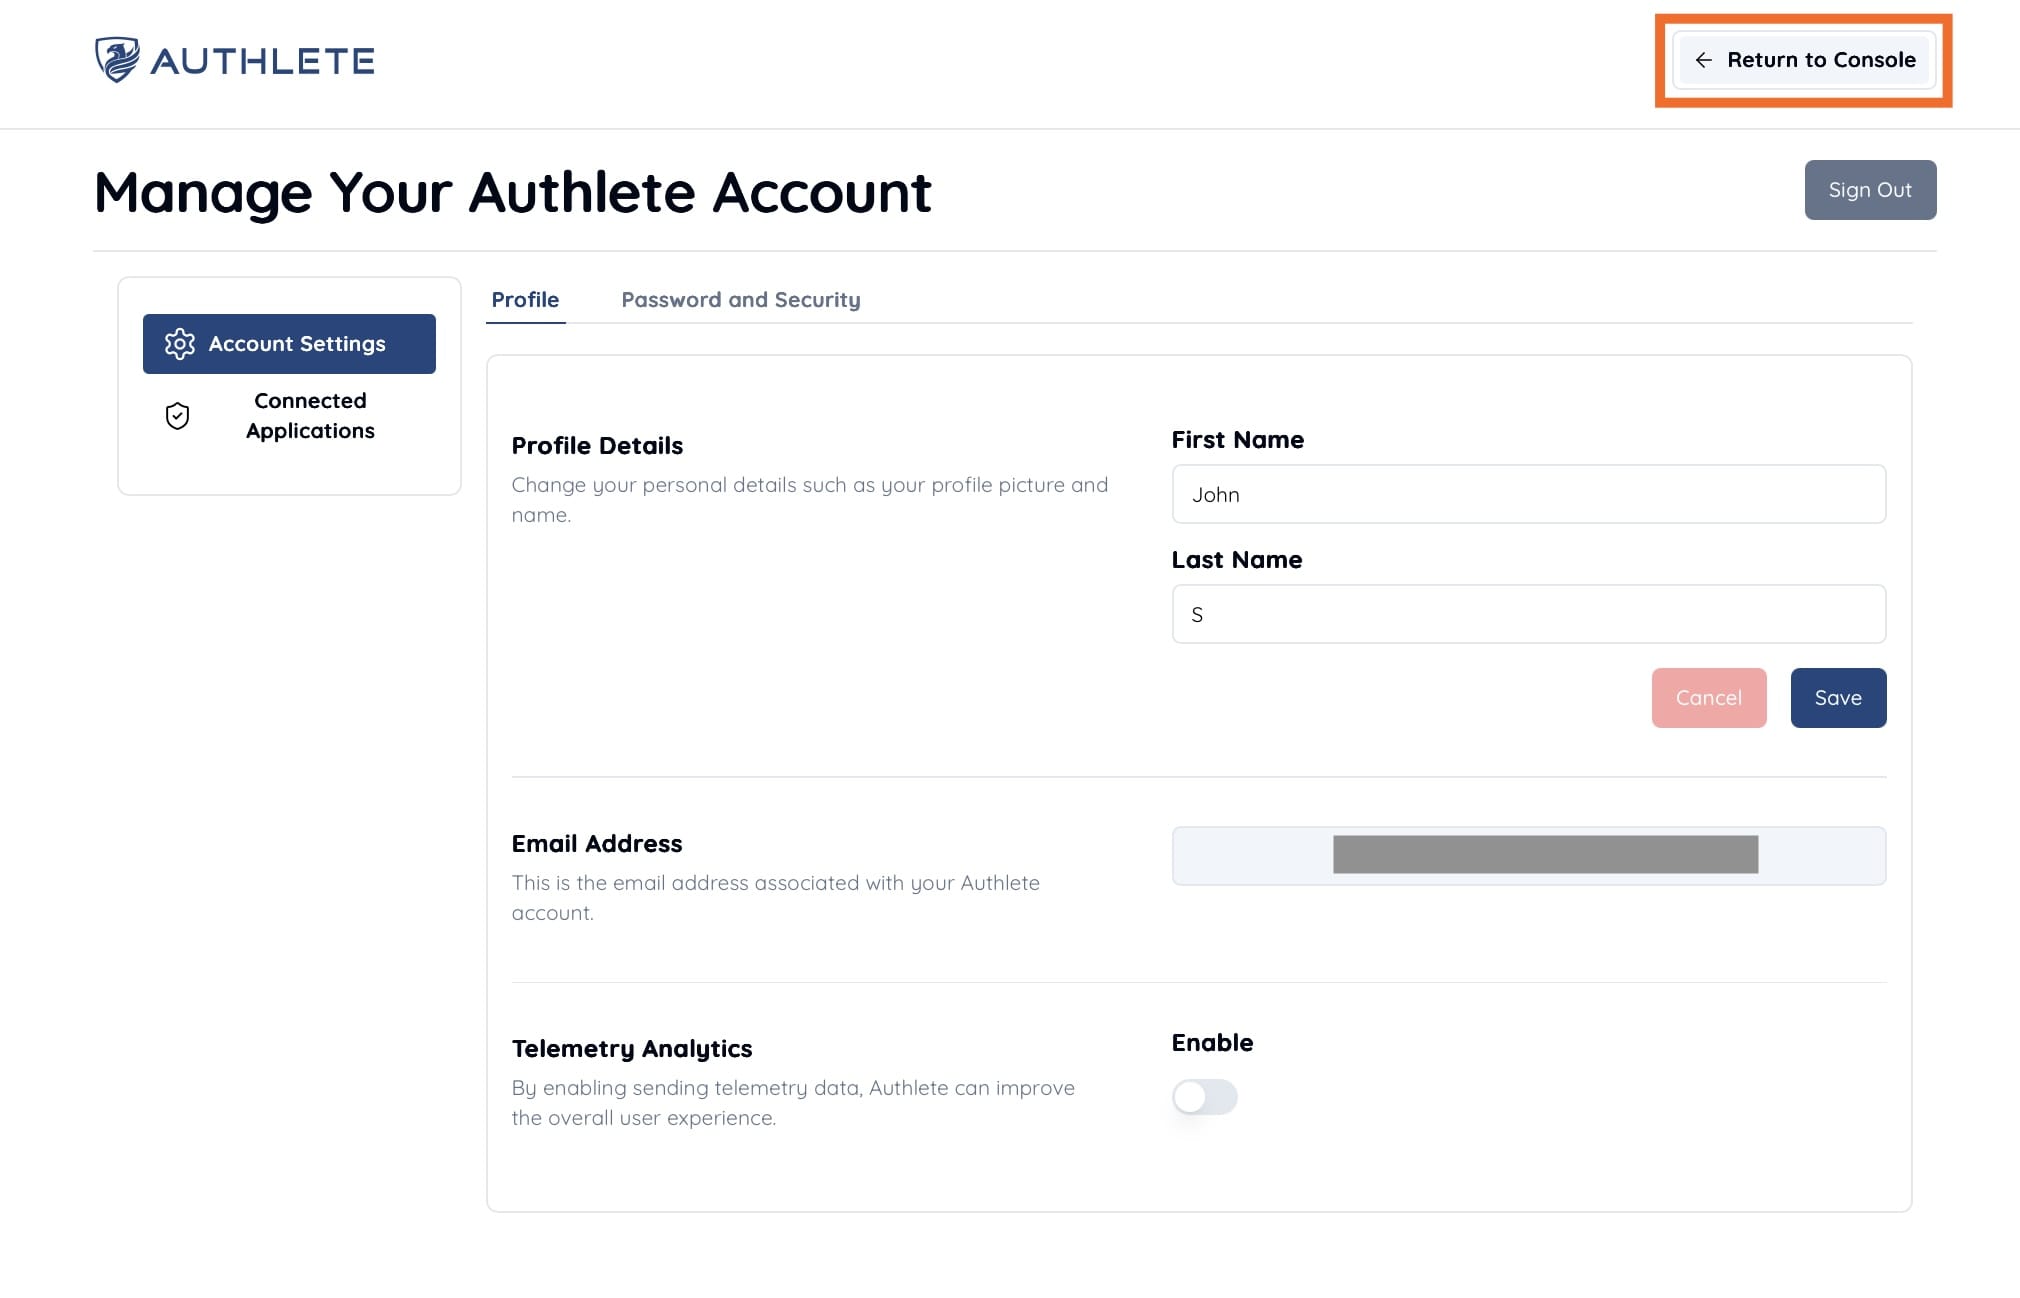
Task: Click the Enable label above the toggle
Action: point(1212,1043)
